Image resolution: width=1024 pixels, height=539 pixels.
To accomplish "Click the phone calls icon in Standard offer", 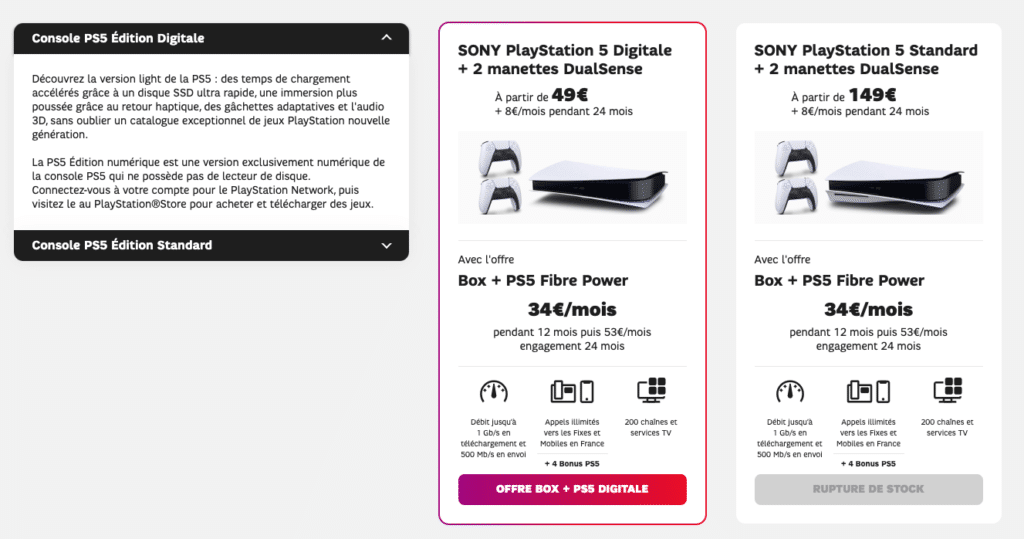I will tap(869, 391).
